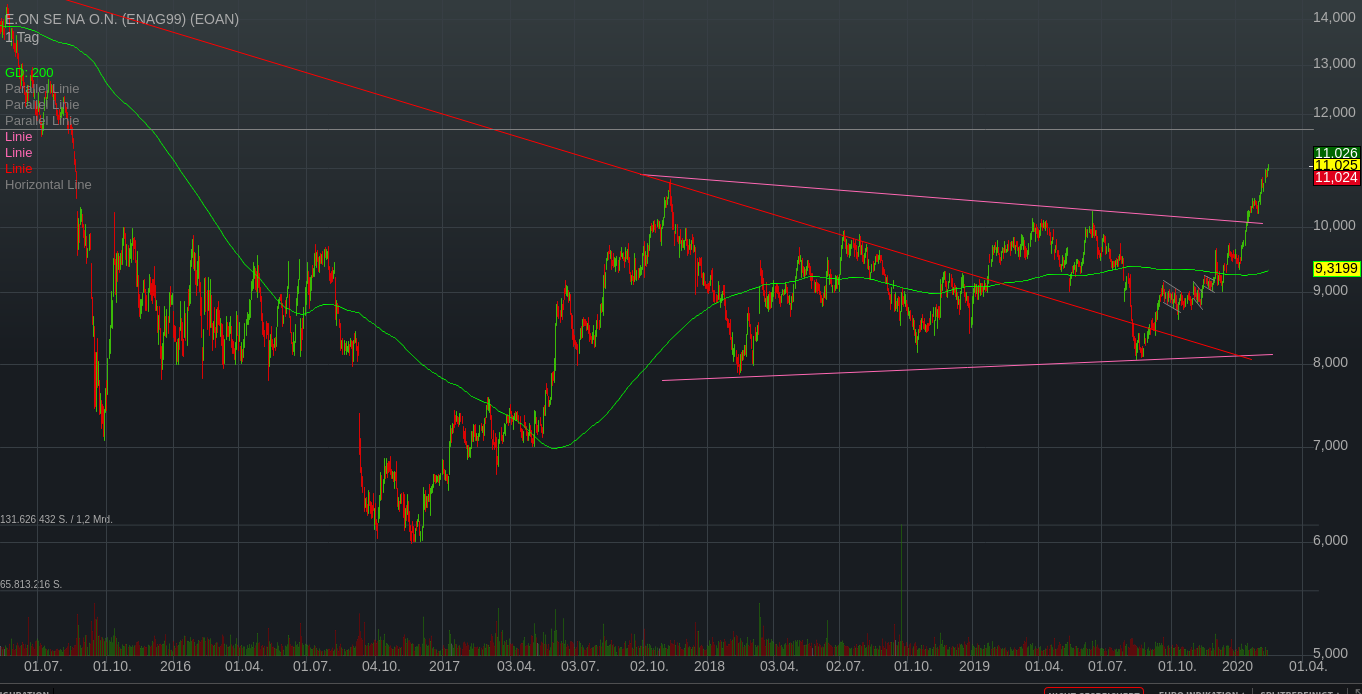The height and width of the screenshot is (694, 1362).
Task: Select the topmost Parallel Linie legend entry
Action: (42, 89)
